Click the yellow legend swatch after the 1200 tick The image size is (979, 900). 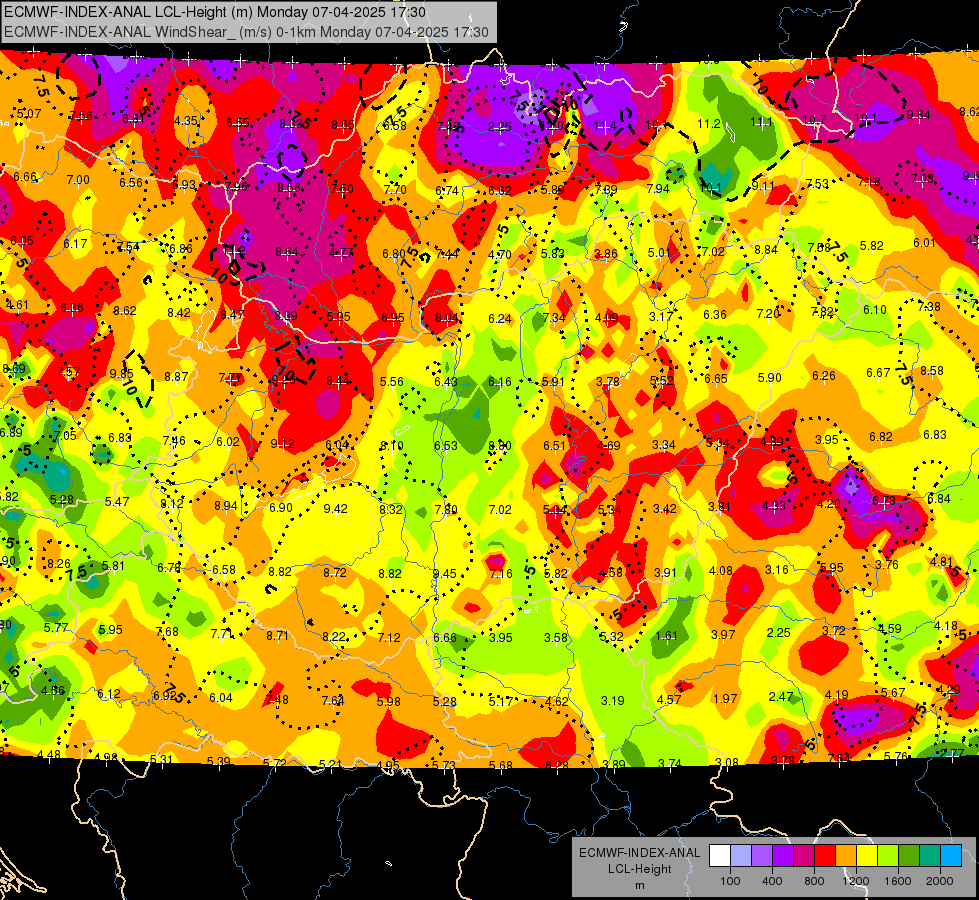tap(867, 856)
